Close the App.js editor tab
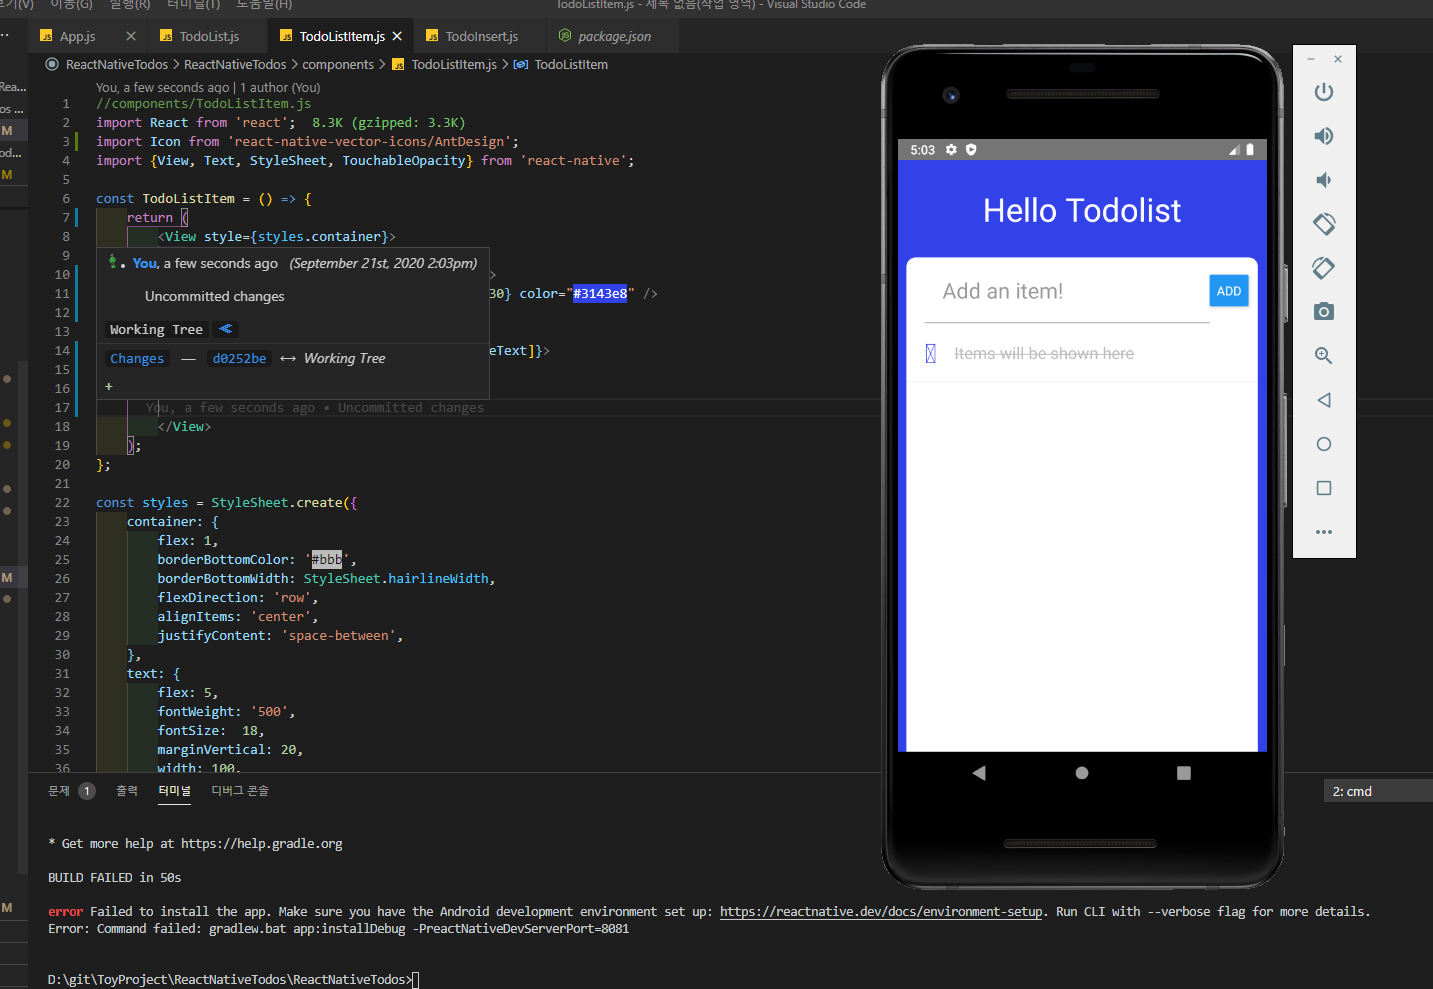1433x989 pixels. tap(131, 36)
